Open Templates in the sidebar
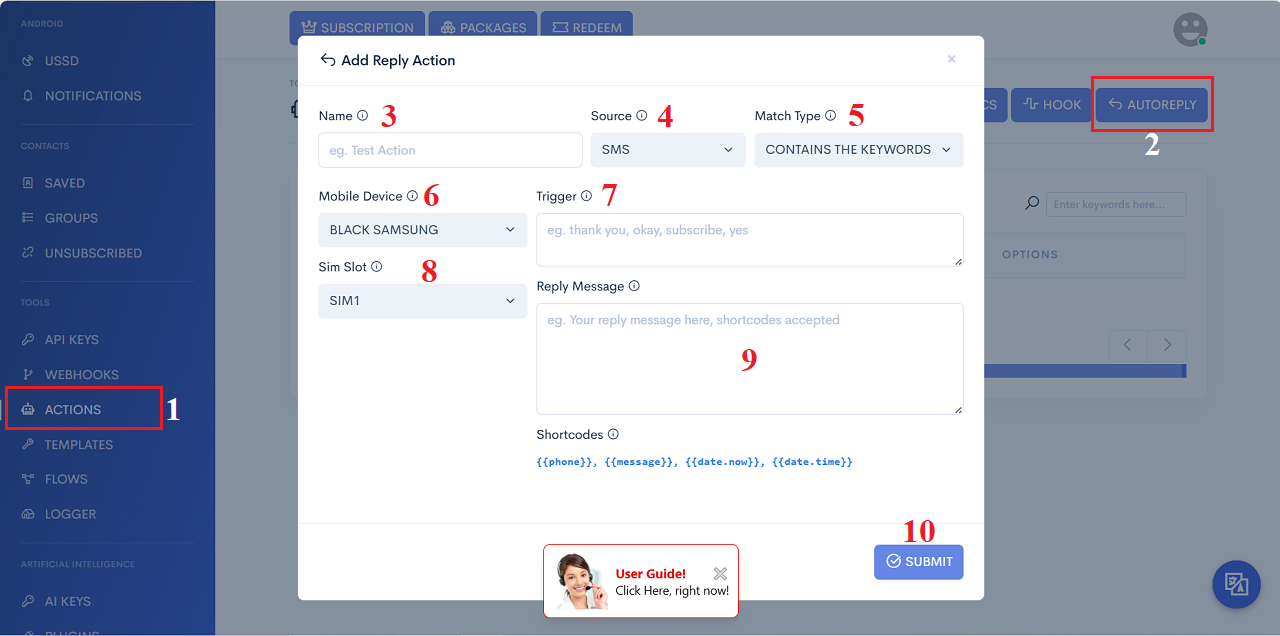 click(x=78, y=445)
